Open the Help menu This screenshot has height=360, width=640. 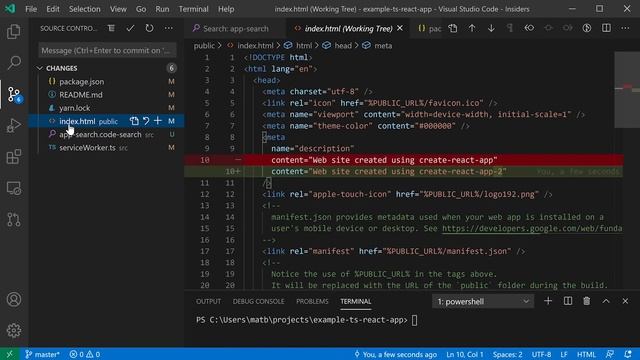(x=226, y=9)
